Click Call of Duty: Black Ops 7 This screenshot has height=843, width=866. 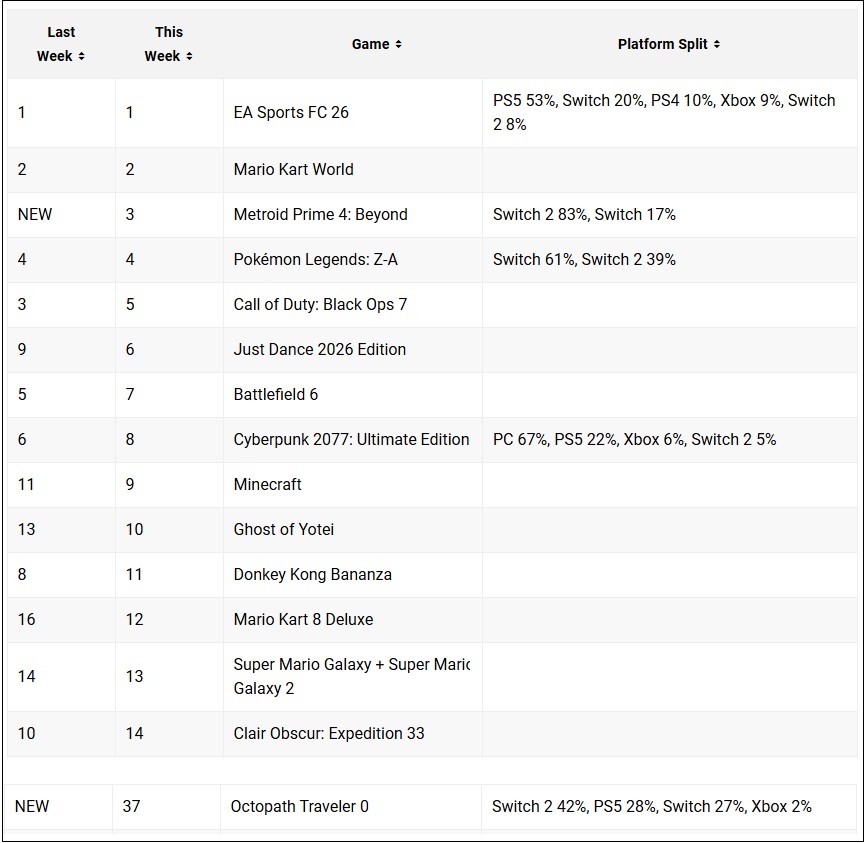[x=320, y=304]
